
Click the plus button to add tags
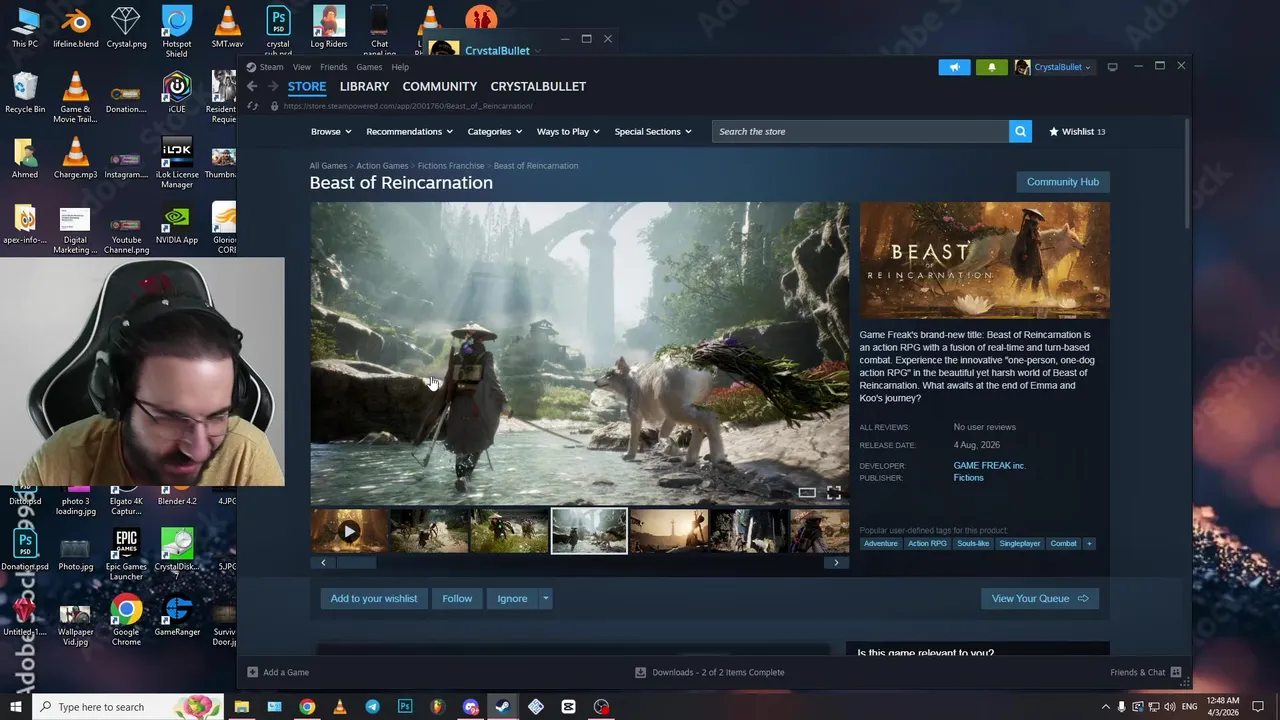1089,543
